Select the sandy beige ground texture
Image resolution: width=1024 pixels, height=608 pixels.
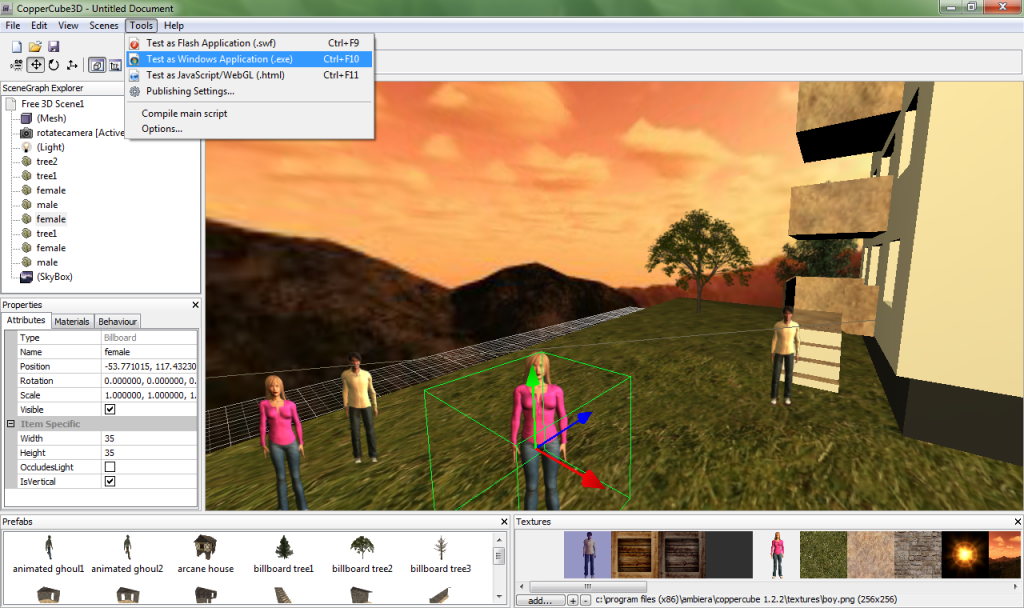871,554
